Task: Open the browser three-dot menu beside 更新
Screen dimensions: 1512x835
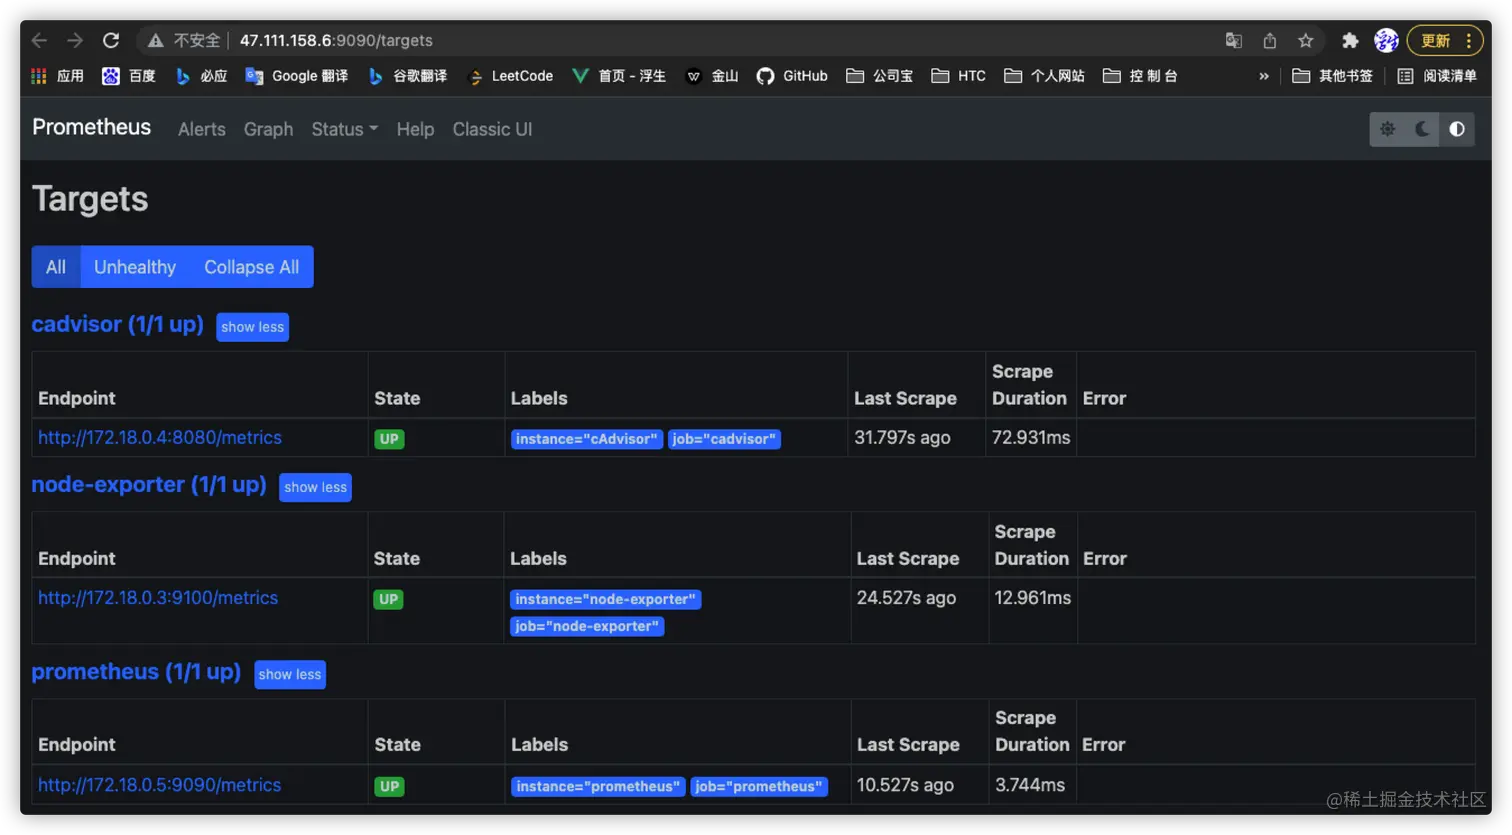Action: click(1468, 41)
